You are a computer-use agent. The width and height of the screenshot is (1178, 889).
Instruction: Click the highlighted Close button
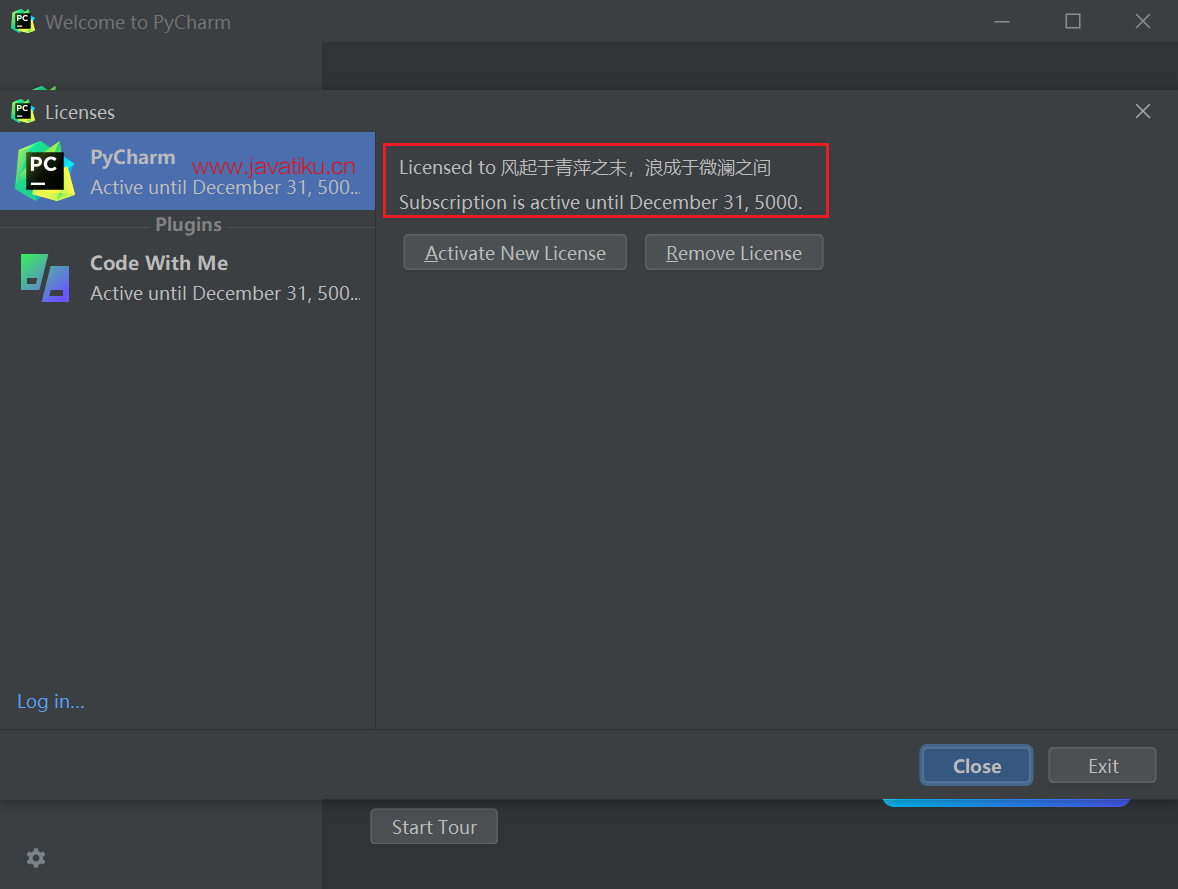(x=976, y=766)
